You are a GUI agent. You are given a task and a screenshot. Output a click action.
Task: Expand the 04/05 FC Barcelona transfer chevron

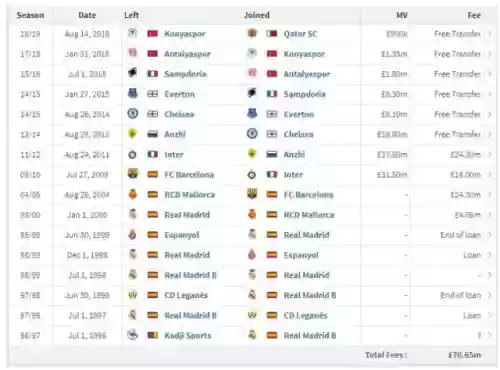[x=490, y=195]
